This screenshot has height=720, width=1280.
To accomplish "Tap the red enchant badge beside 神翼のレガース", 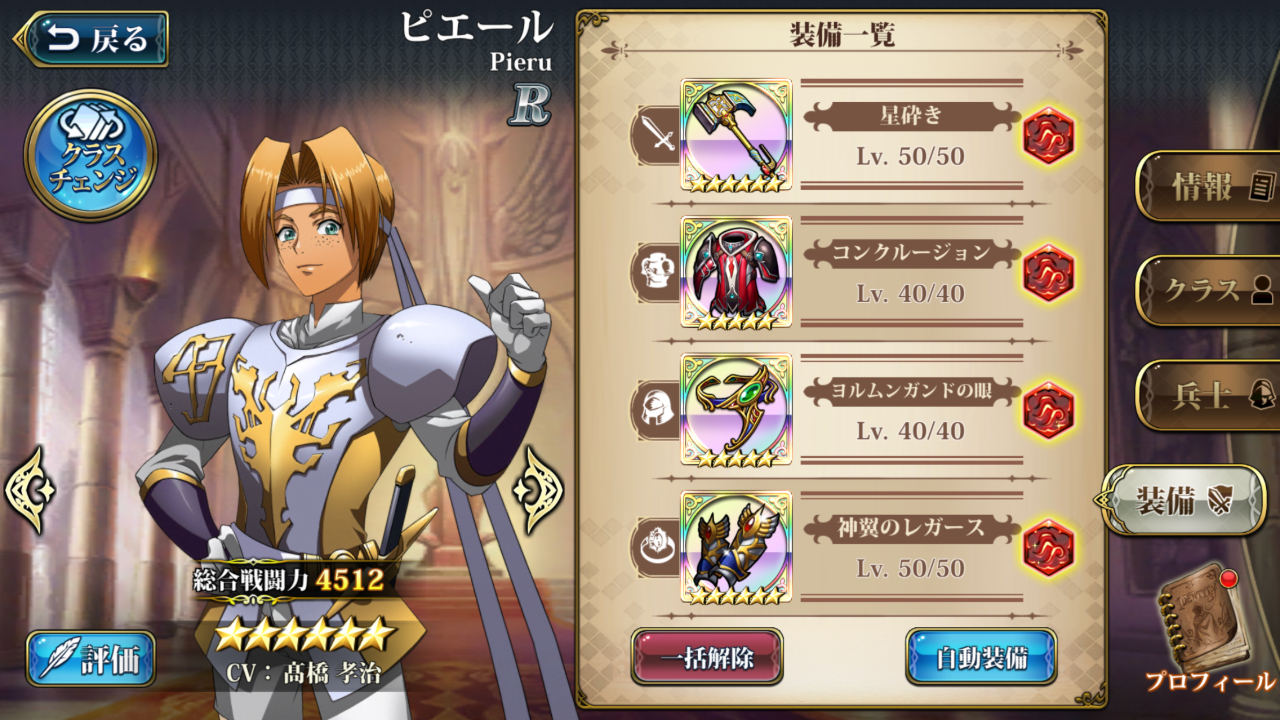I will (1048, 548).
